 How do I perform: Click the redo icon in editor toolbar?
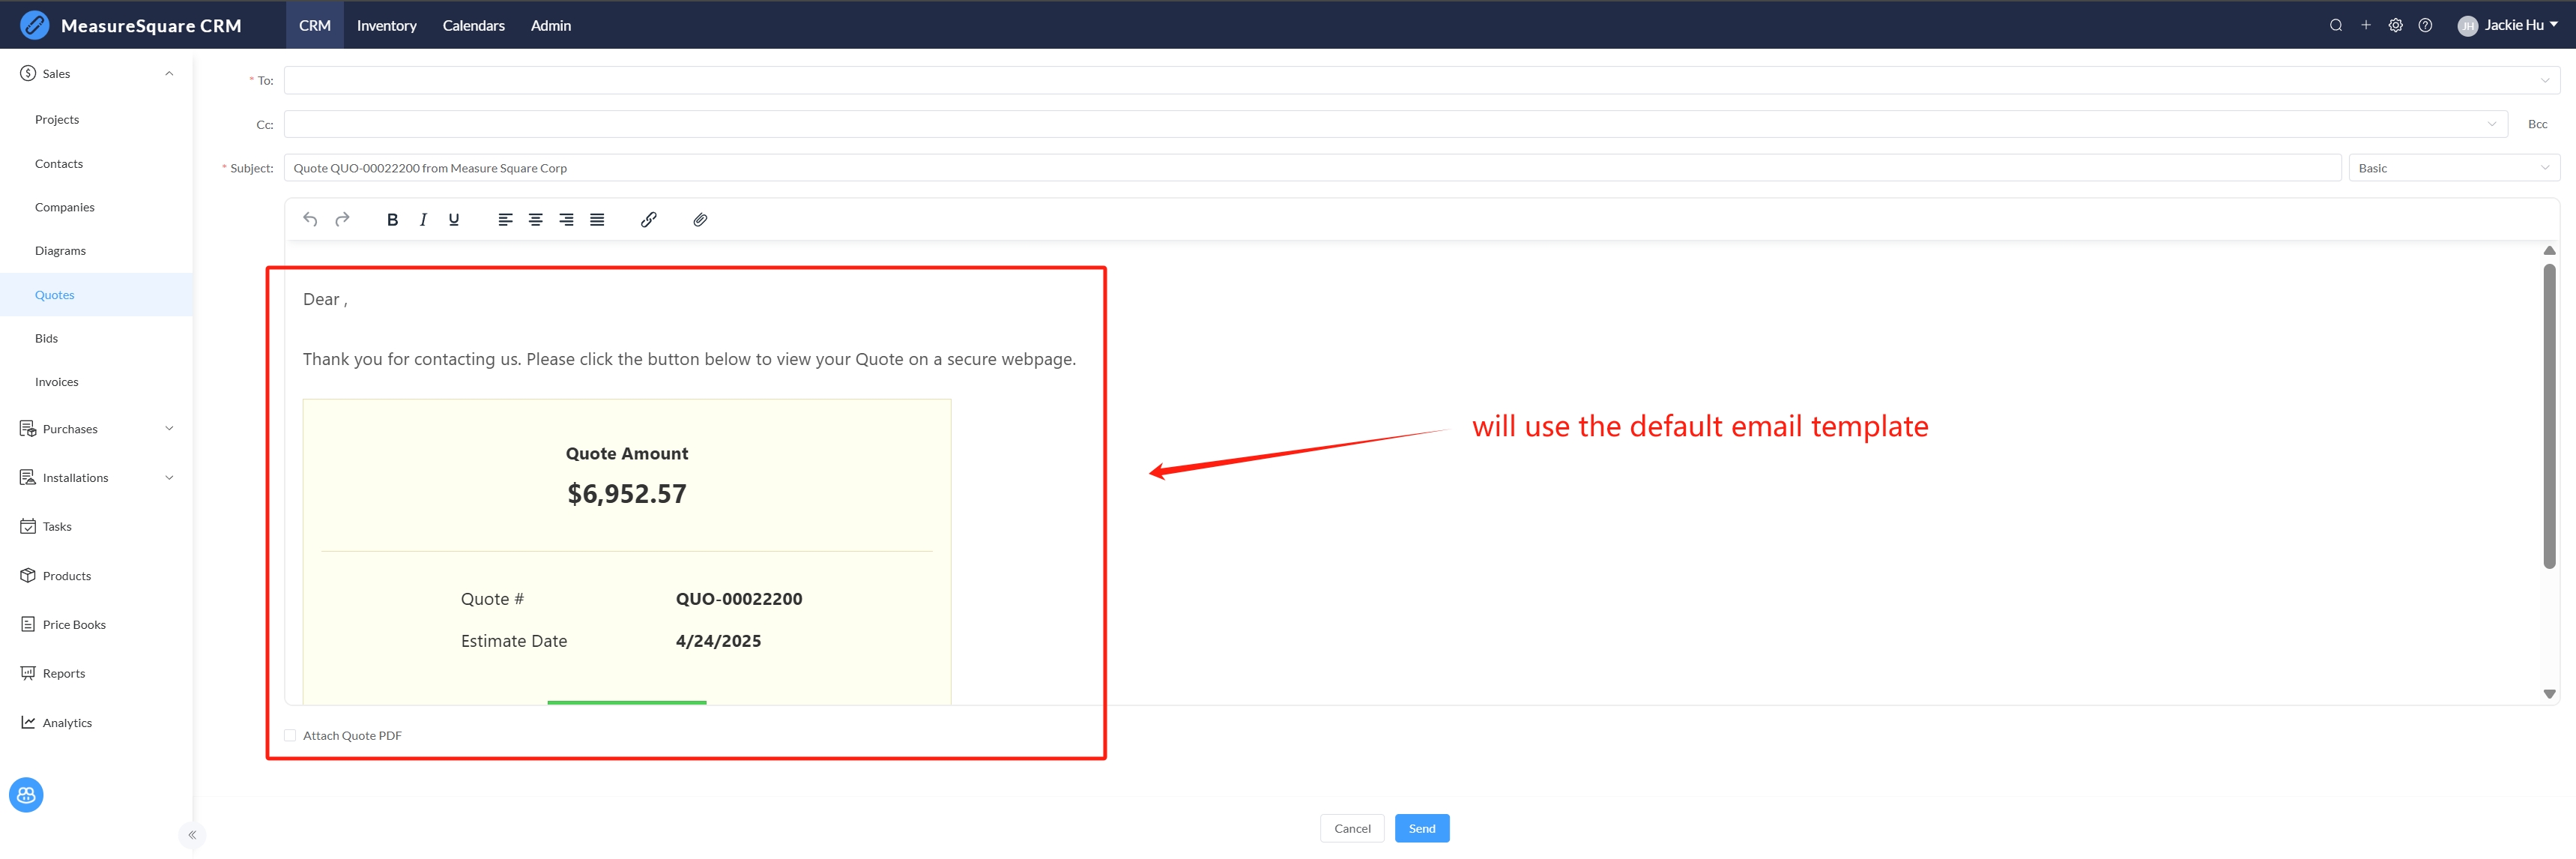click(x=342, y=219)
